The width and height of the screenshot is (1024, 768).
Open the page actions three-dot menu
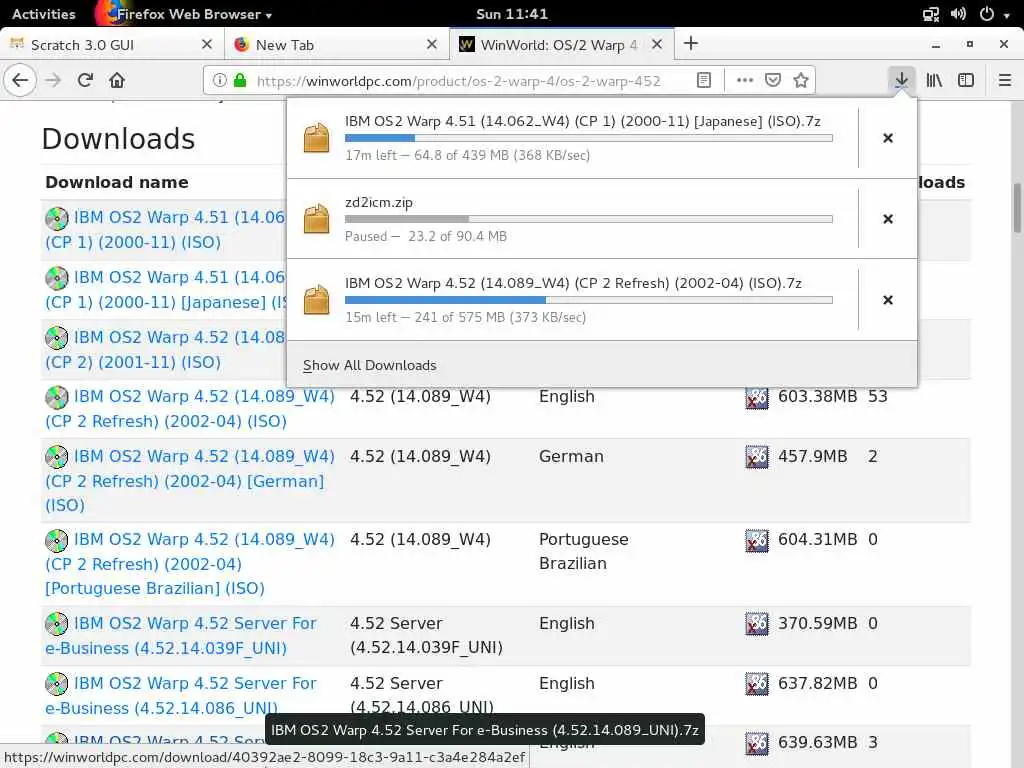(x=744, y=80)
